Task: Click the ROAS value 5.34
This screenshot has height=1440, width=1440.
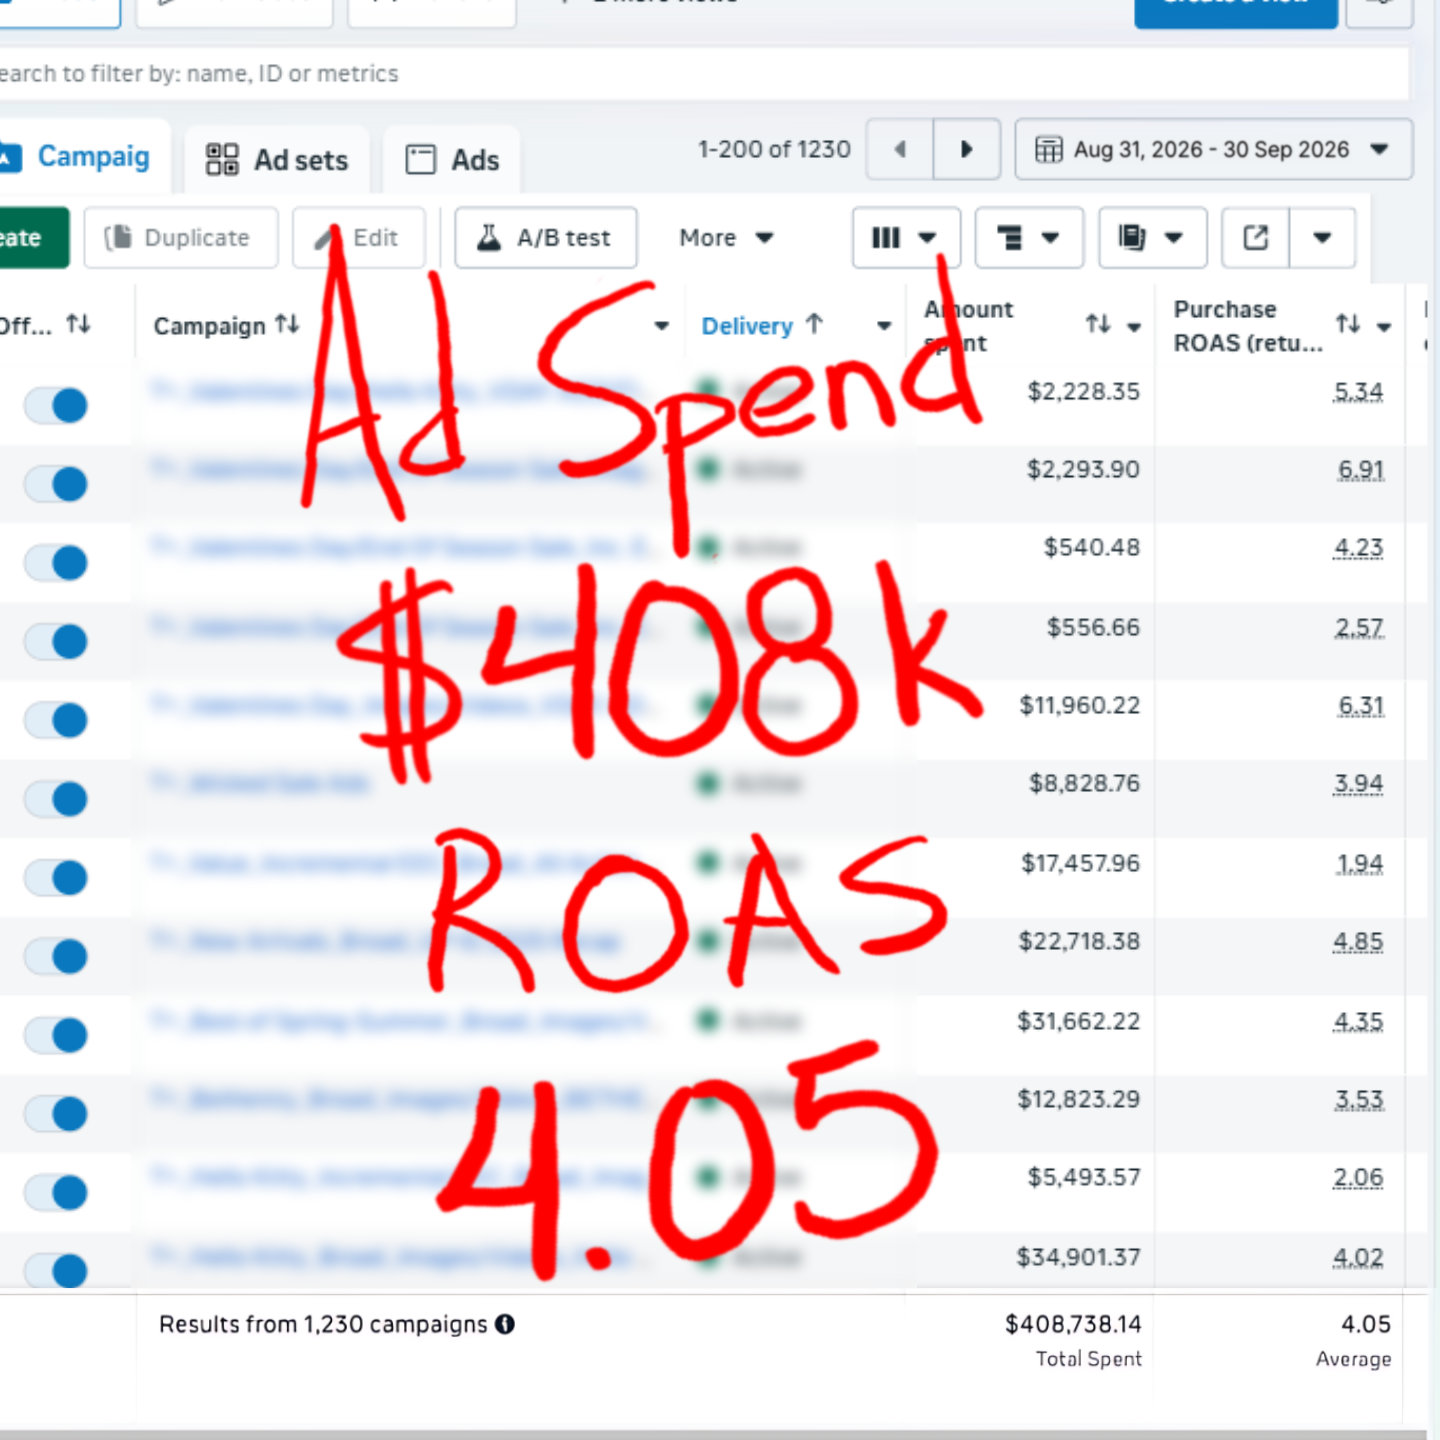Action: pos(1358,392)
